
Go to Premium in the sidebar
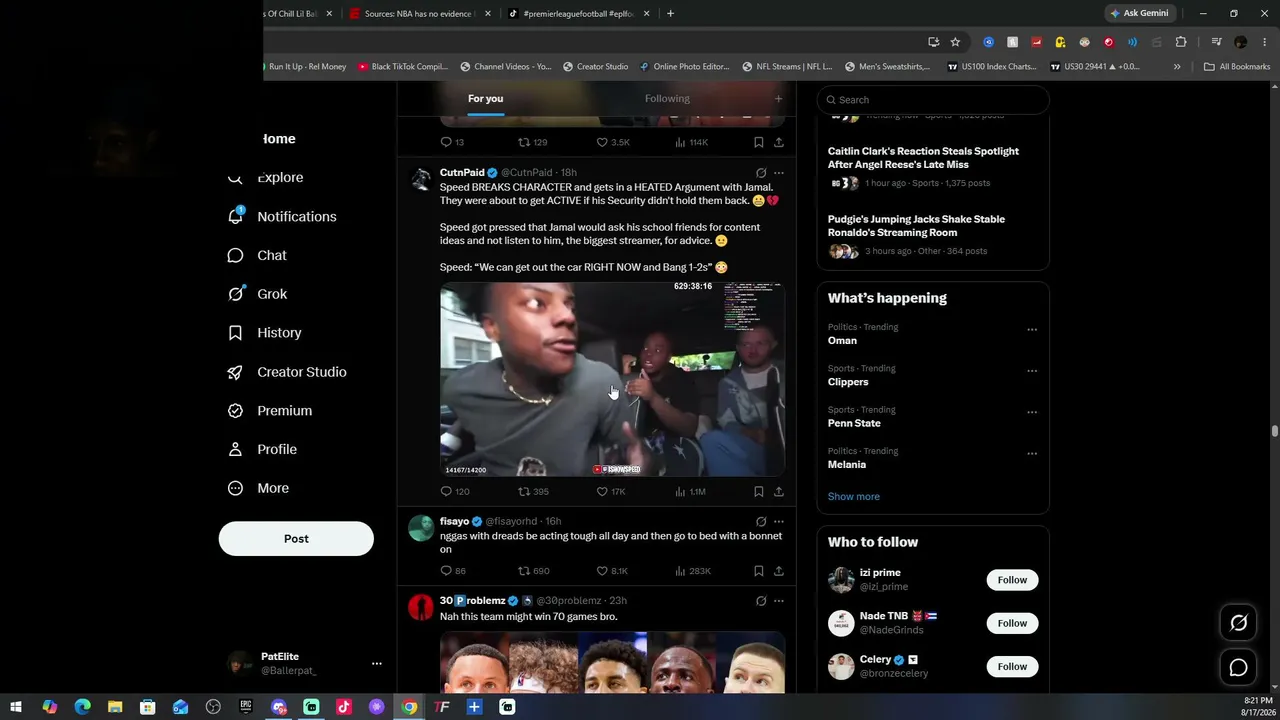(x=270, y=411)
